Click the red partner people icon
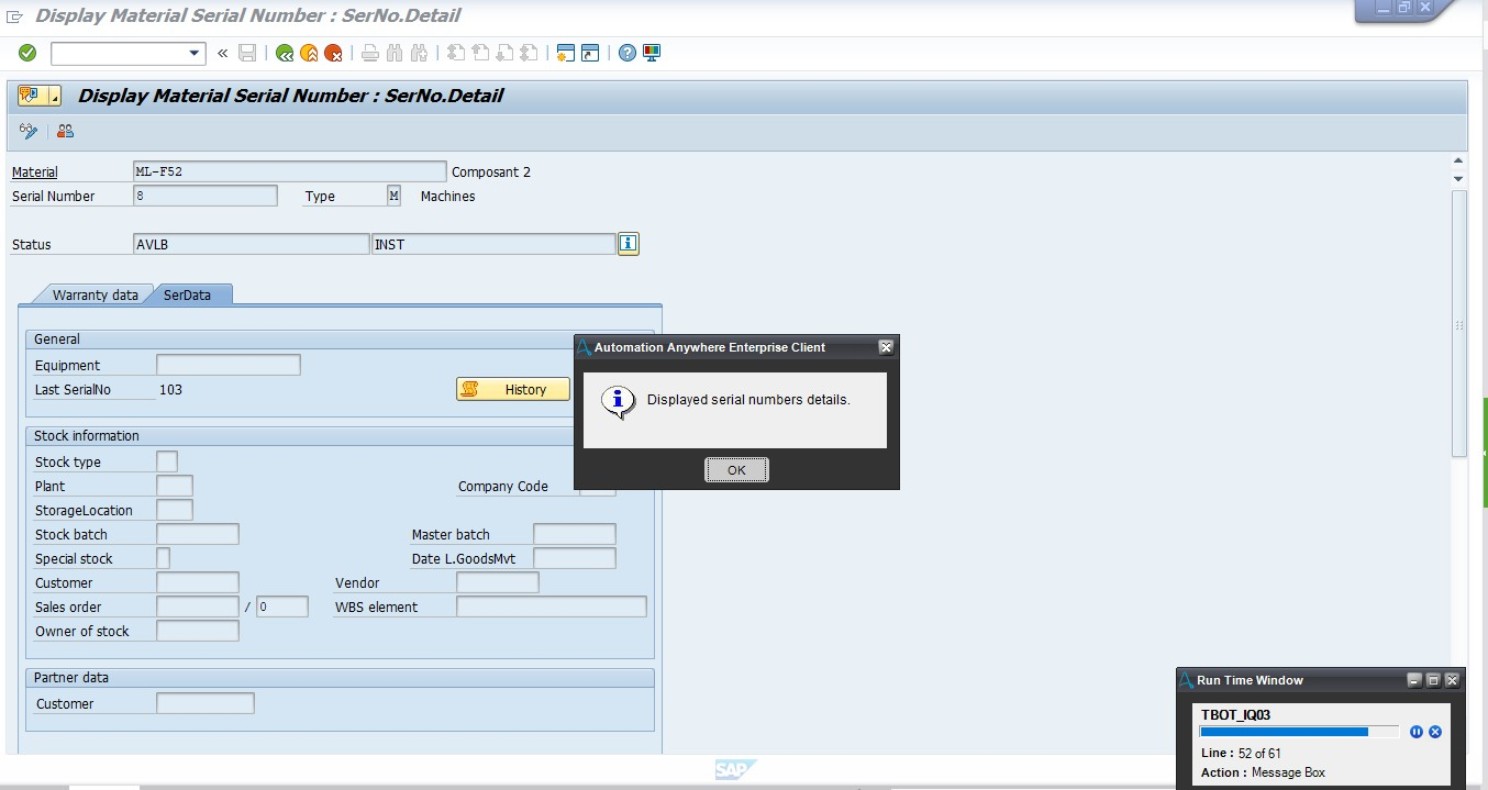The image size is (1488, 790). pyautogui.click(x=65, y=131)
